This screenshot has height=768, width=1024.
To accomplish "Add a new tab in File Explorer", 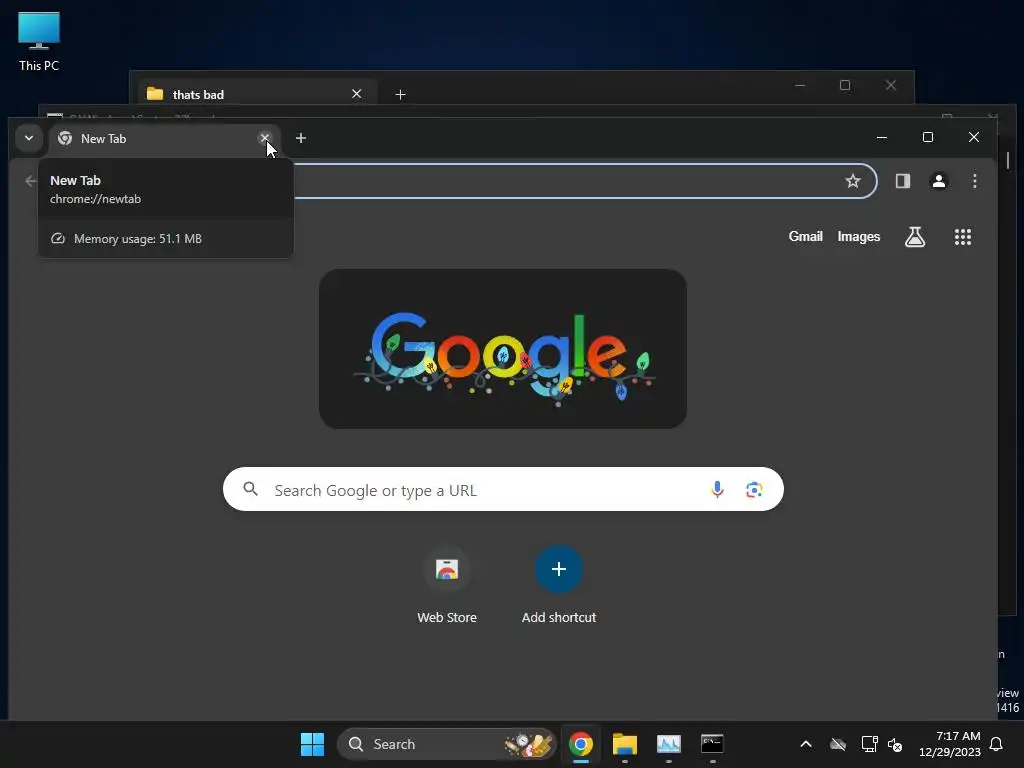I will (400, 95).
